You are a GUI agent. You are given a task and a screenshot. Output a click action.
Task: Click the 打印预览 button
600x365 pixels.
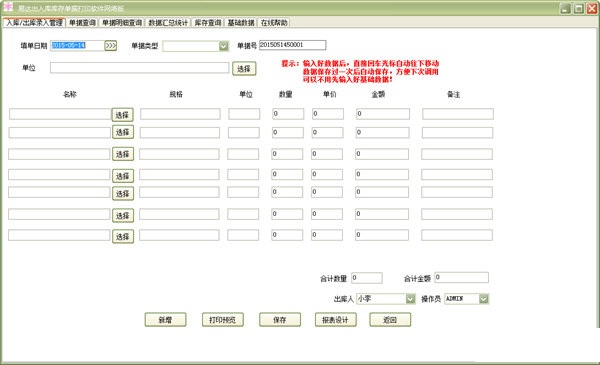point(222,320)
